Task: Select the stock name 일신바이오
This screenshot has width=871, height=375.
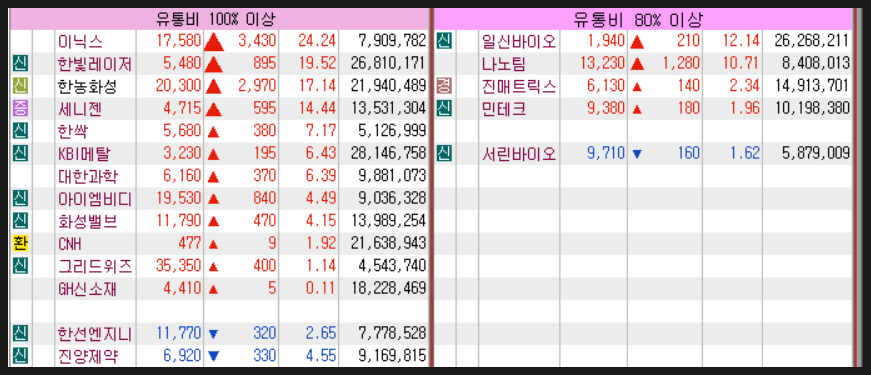Action: [519, 42]
